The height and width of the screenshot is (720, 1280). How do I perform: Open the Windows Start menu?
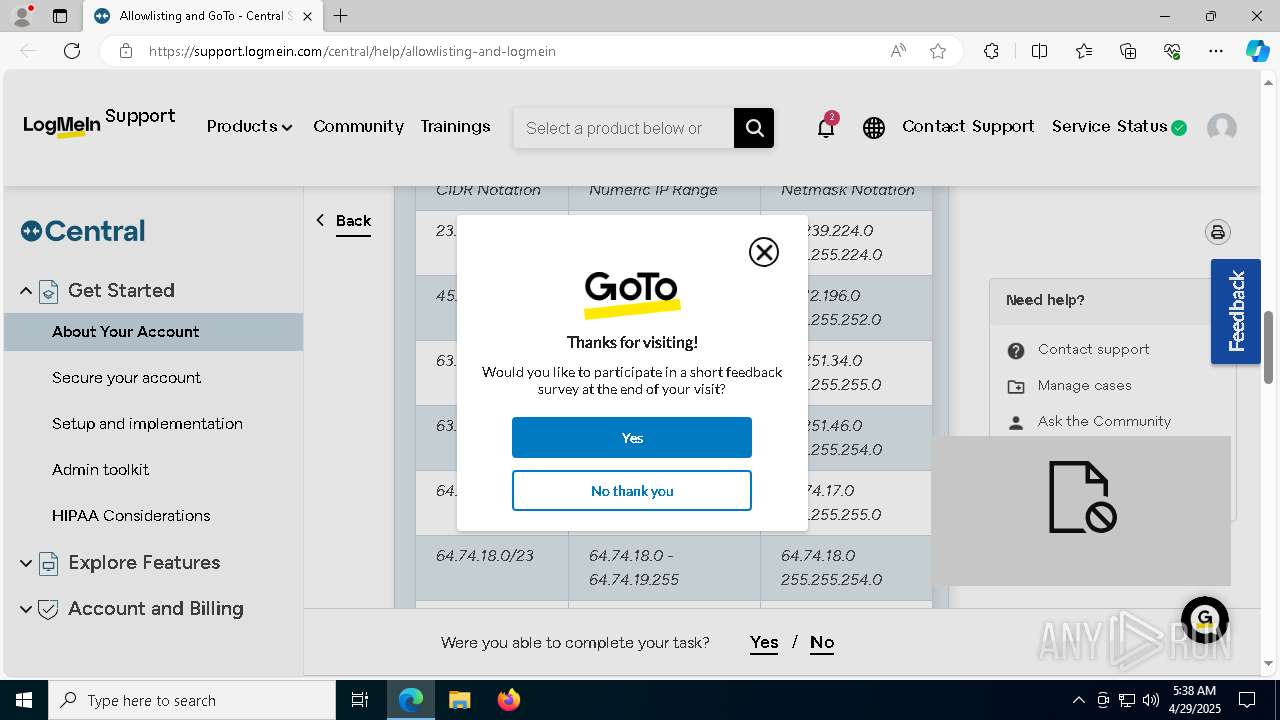click(x=24, y=700)
